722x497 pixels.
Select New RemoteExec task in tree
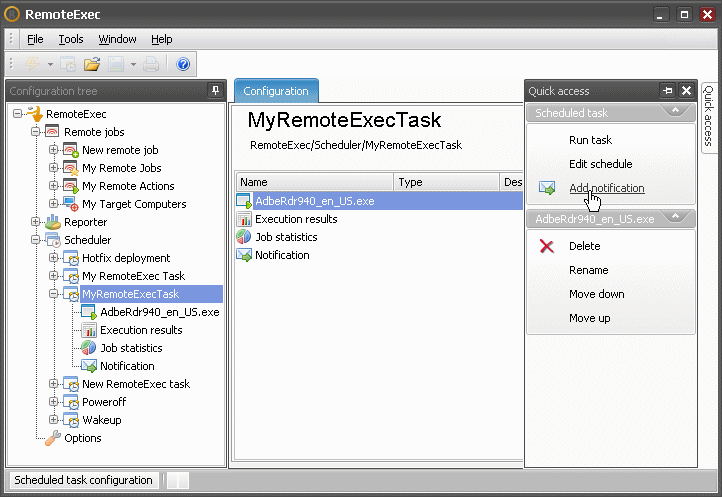tap(136, 384)
